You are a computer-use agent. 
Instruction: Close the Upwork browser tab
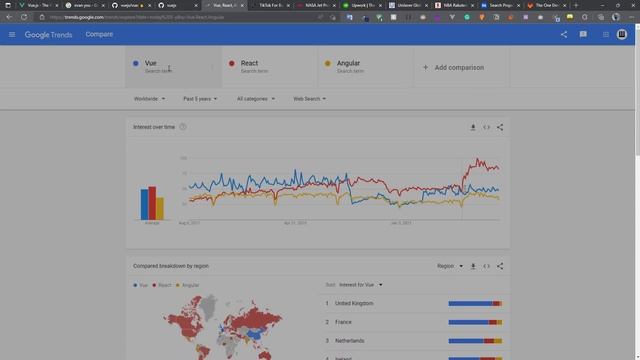(x=380, y=6)
